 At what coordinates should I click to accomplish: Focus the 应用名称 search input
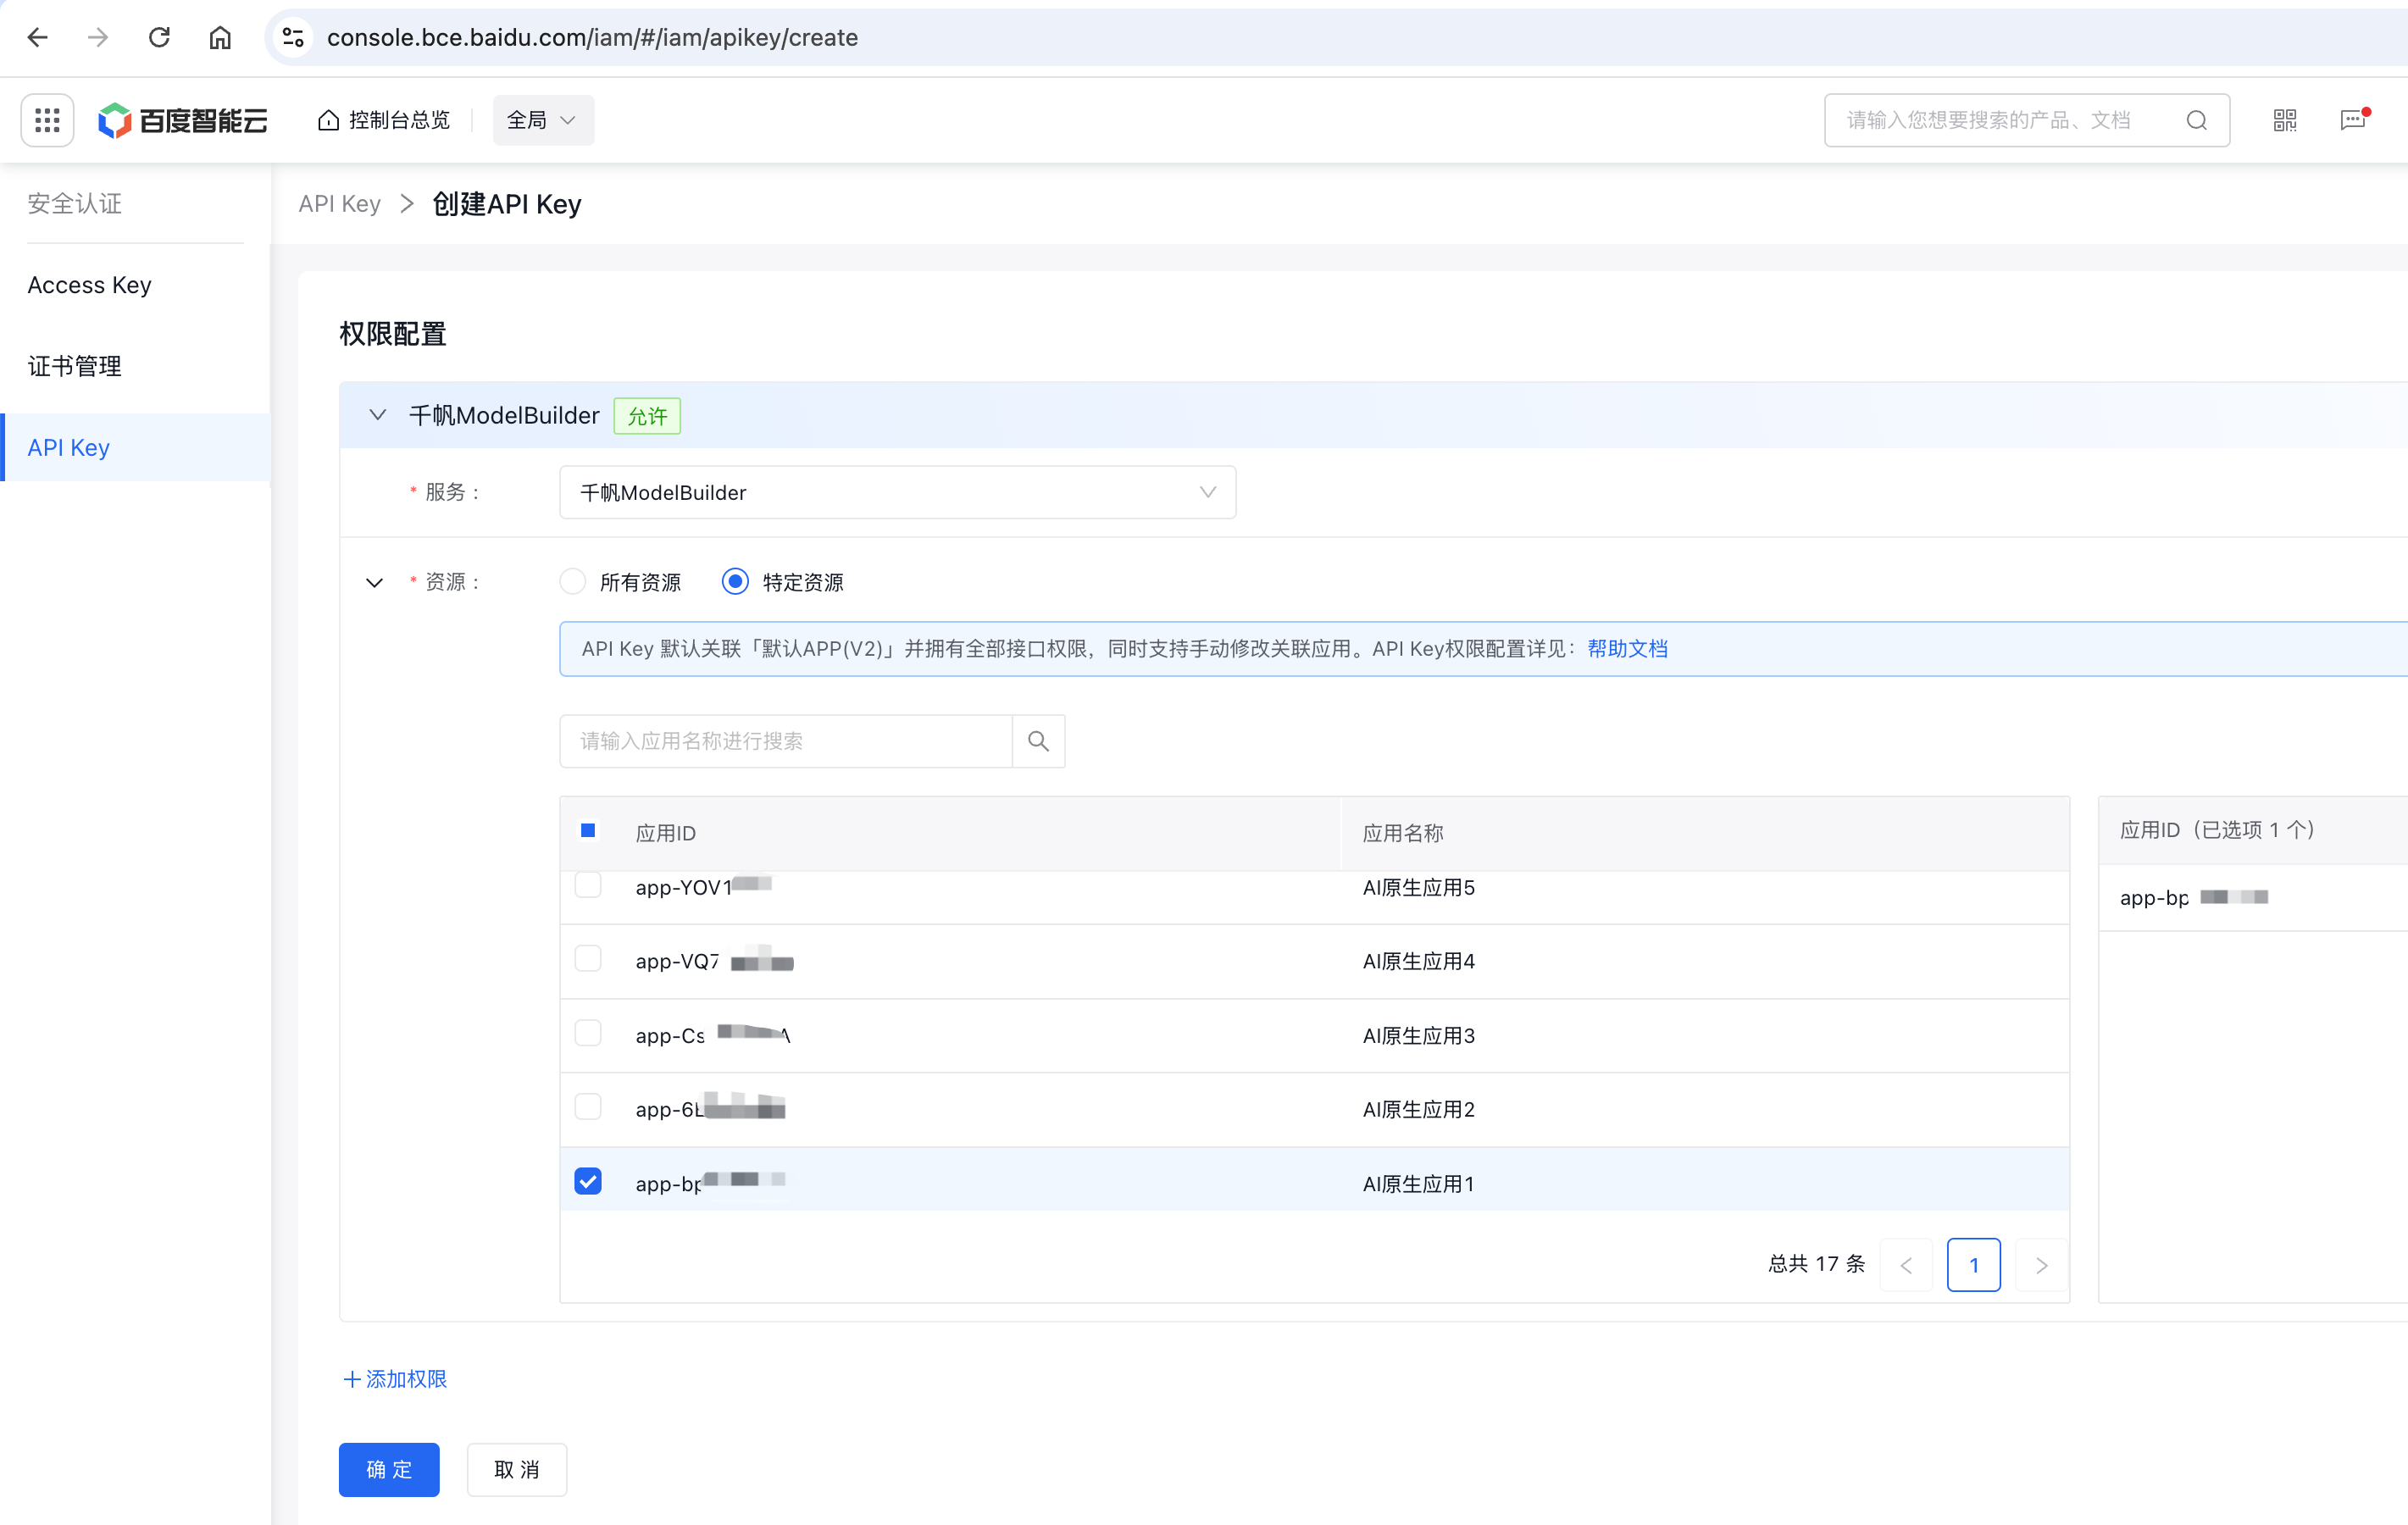click(785, 741)
